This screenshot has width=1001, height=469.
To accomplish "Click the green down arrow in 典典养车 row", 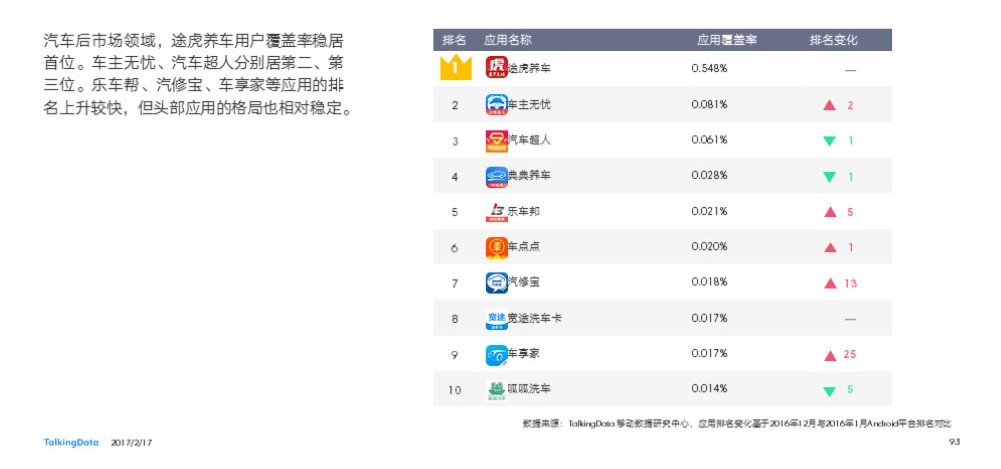I will tap(829, 177).
